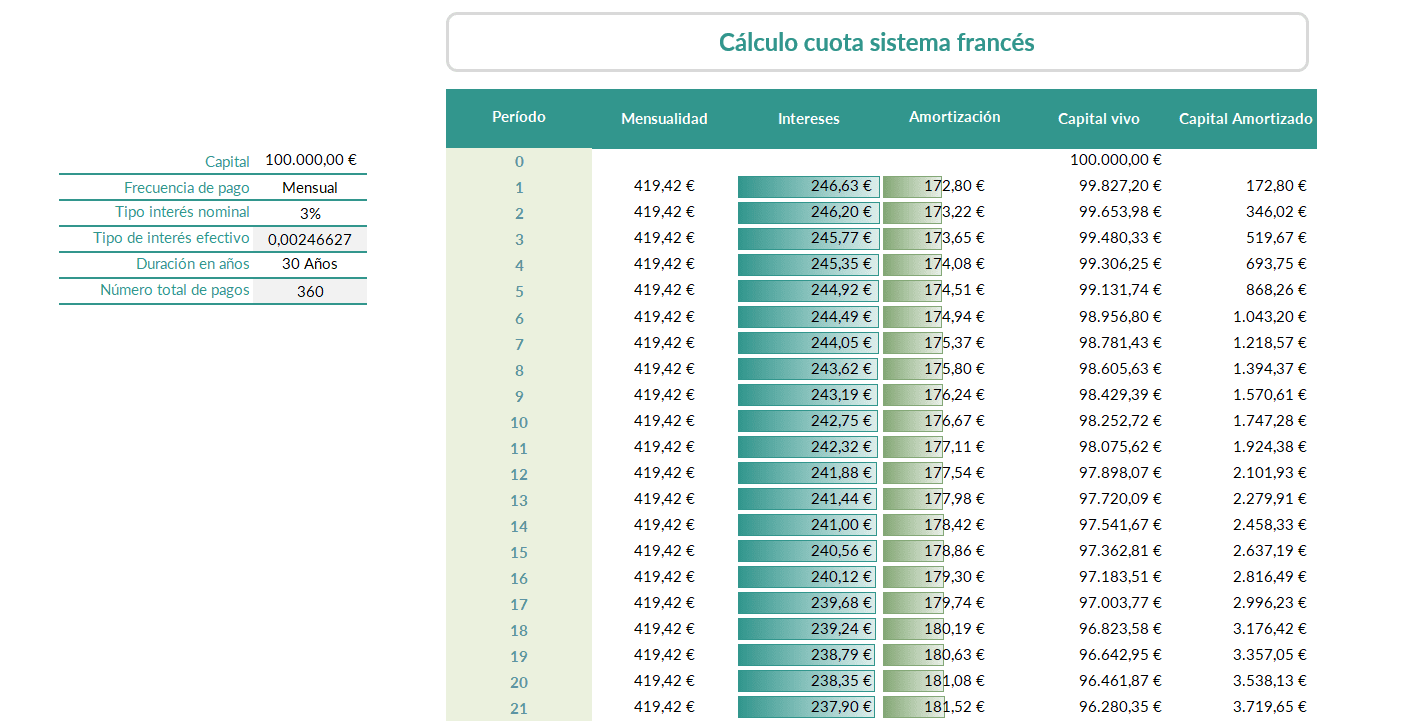Select Capital vivo cell 97.362,81 €
The height and width of the screenshot is (721, 1418).
[1120, 549]
